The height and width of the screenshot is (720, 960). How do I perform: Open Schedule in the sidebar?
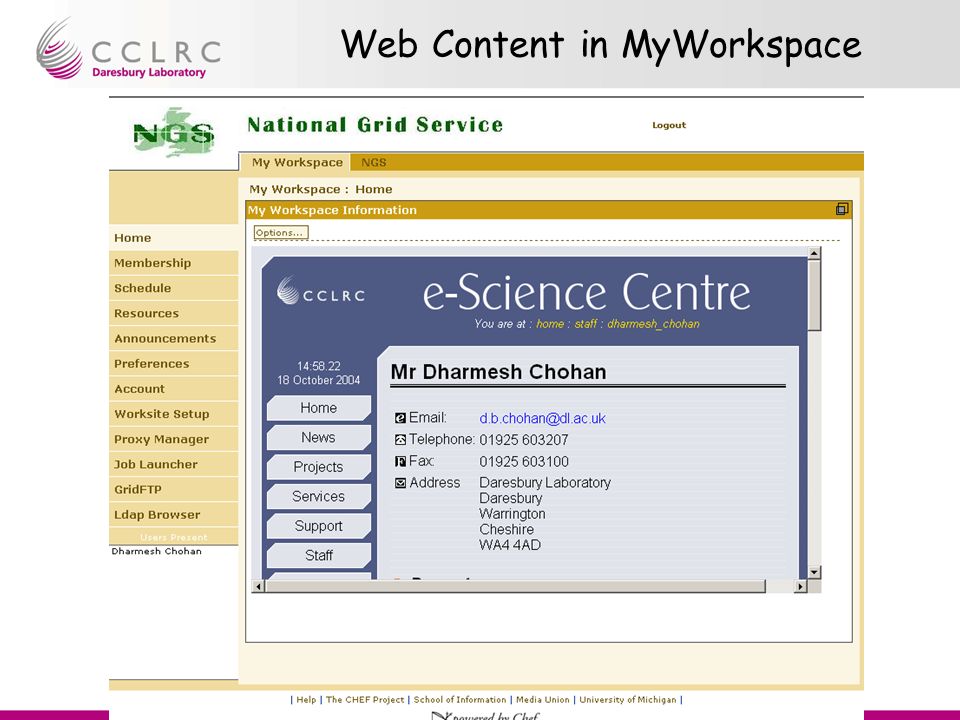[x=173, y=288]
